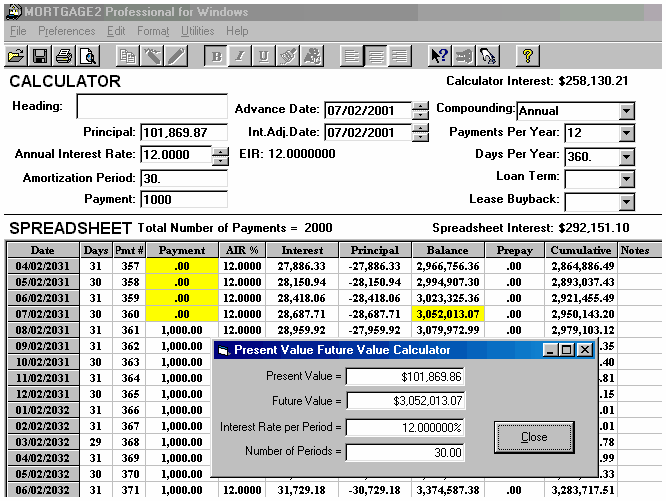Open the Payments Per Year dropdown
This screenshot has width=666, height=501.
coord(626,133)
